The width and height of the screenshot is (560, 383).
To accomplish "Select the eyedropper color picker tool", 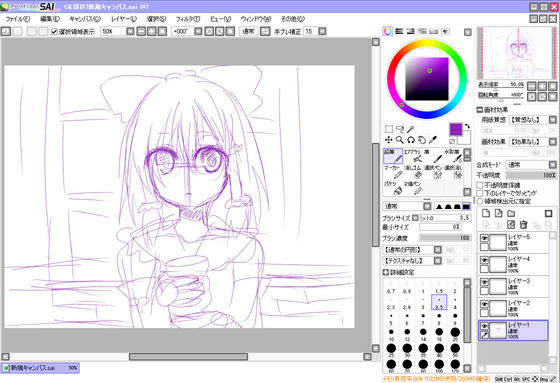I will [x=432, y=140].
